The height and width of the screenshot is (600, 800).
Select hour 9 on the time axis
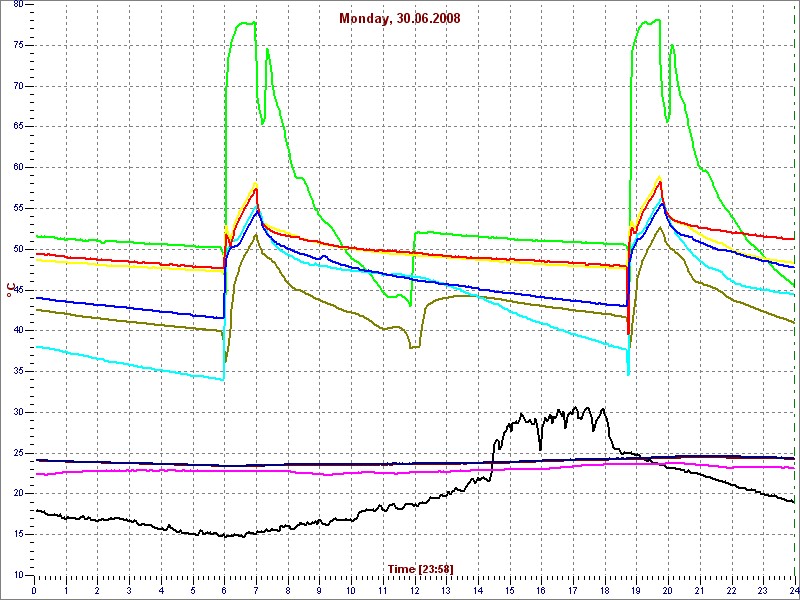point(319,590)
